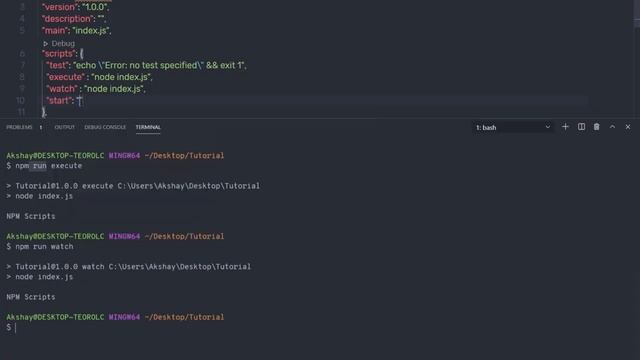
Task: Click 'Tutorial@1.0.0 execute' output line
Action: pyautogui.click(x=133, y=186)
